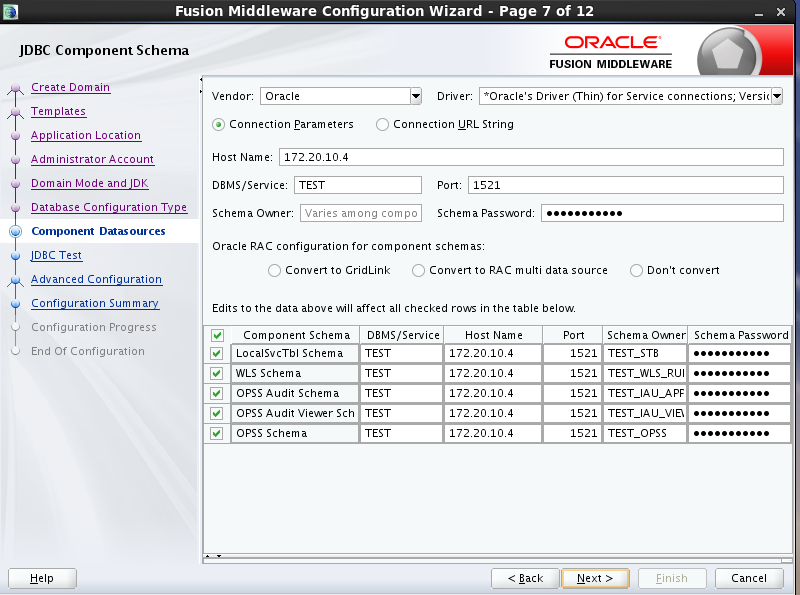The image size is (800, 595).
Task: Open Help for this wizard page
Action: 41,578
